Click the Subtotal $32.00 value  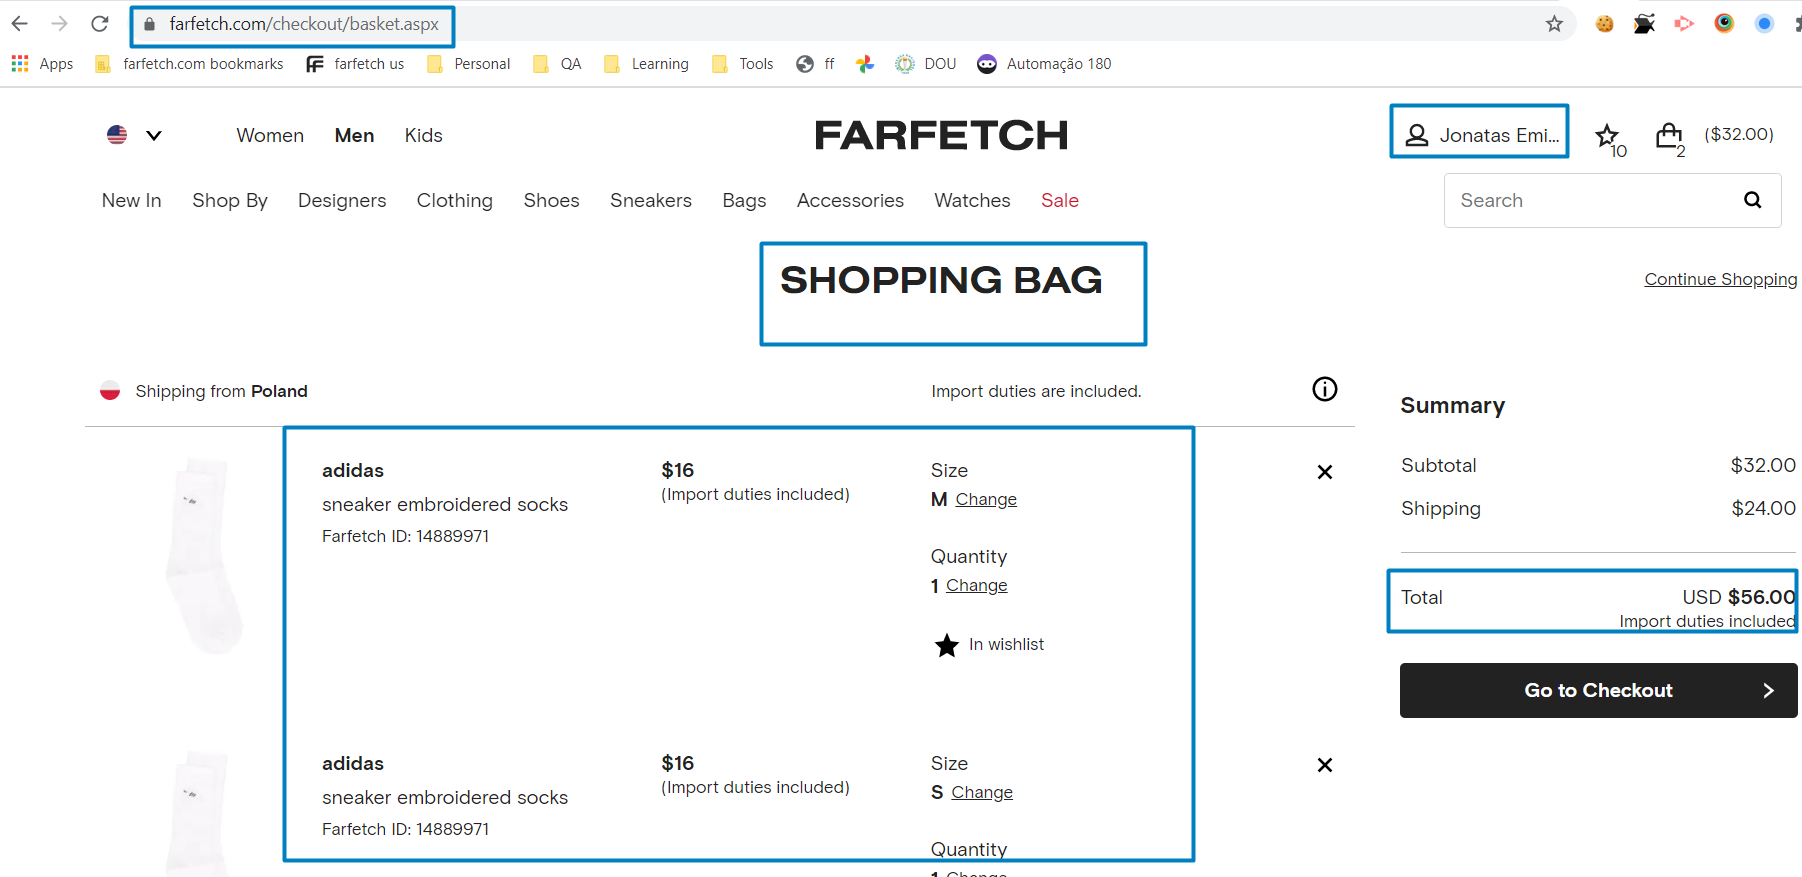click(x=1763, y=465)
